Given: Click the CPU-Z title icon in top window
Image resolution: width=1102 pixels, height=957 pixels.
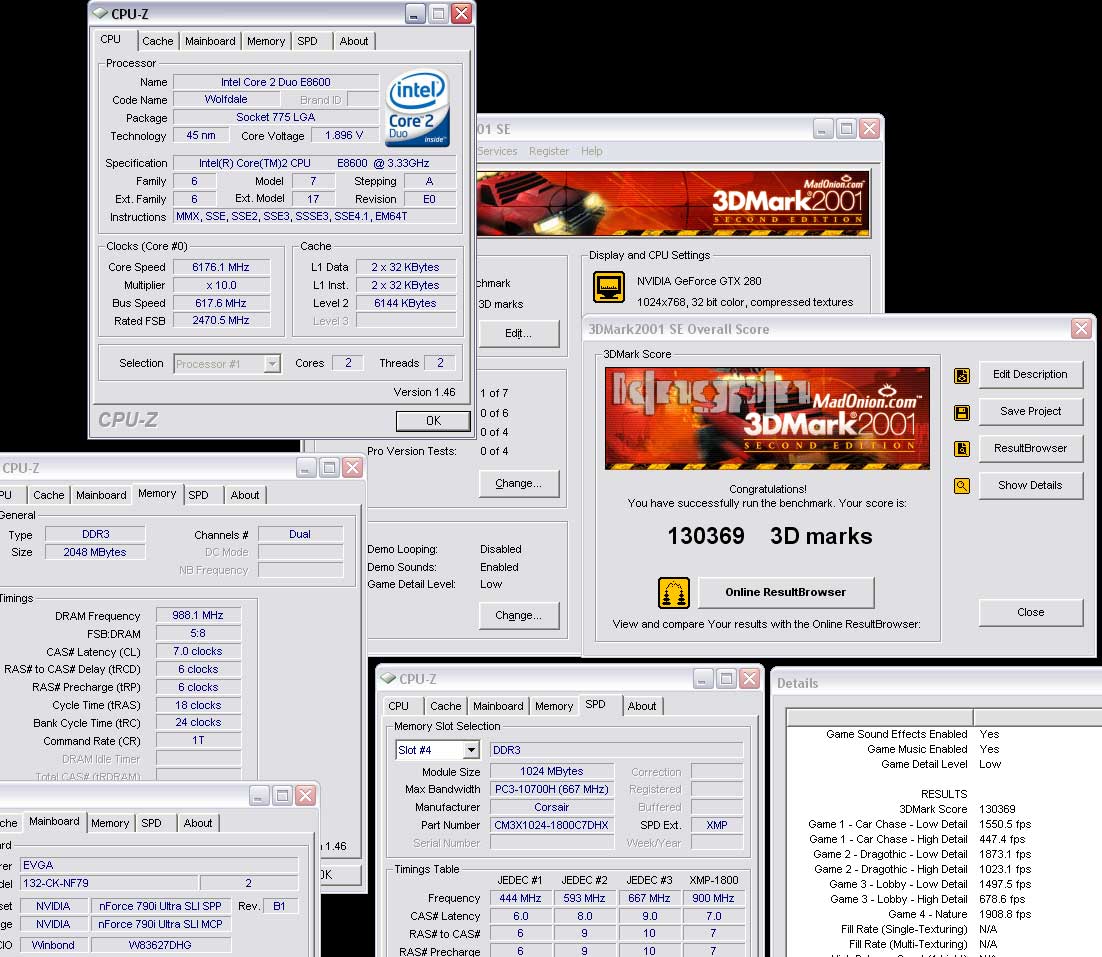Looking at the screenshot, I should [x=101, y=13].
